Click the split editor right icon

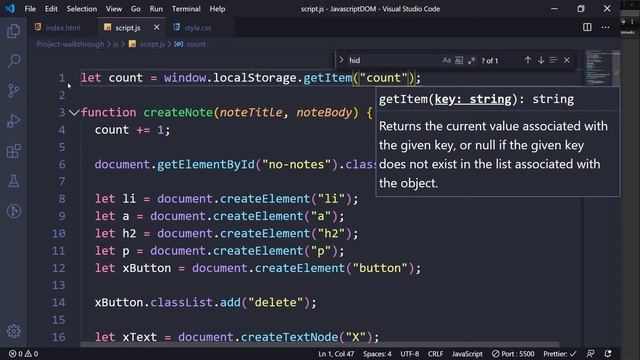point(587,27)
